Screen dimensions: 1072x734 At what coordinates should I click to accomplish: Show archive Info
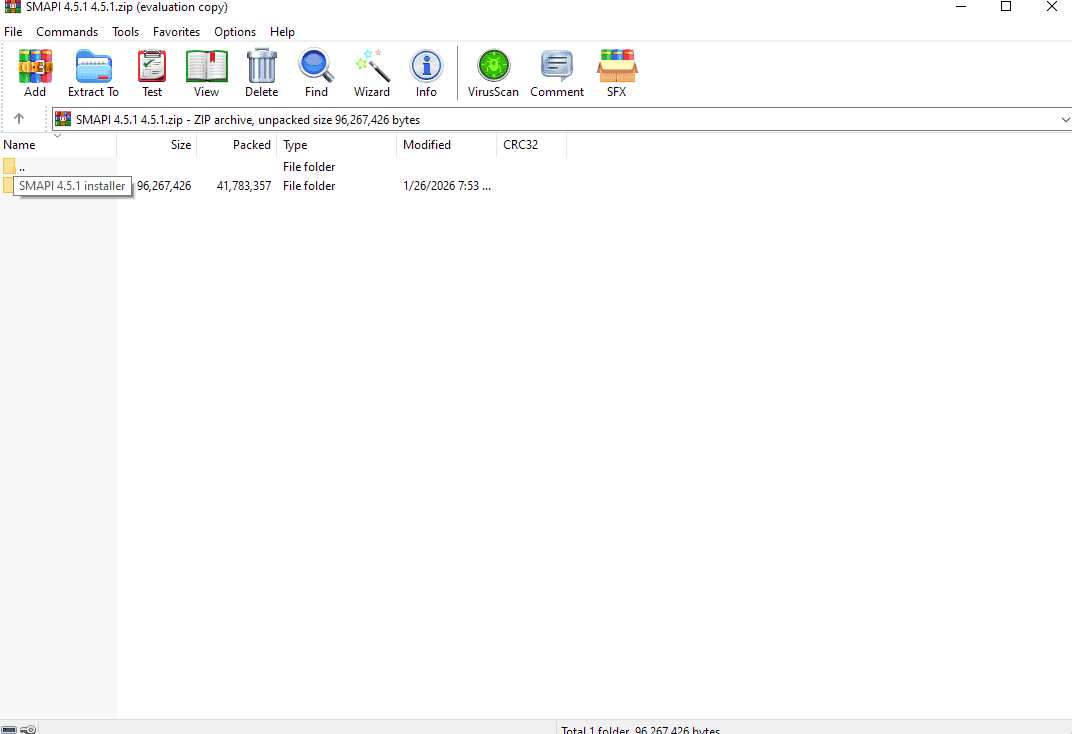(426, 74)
